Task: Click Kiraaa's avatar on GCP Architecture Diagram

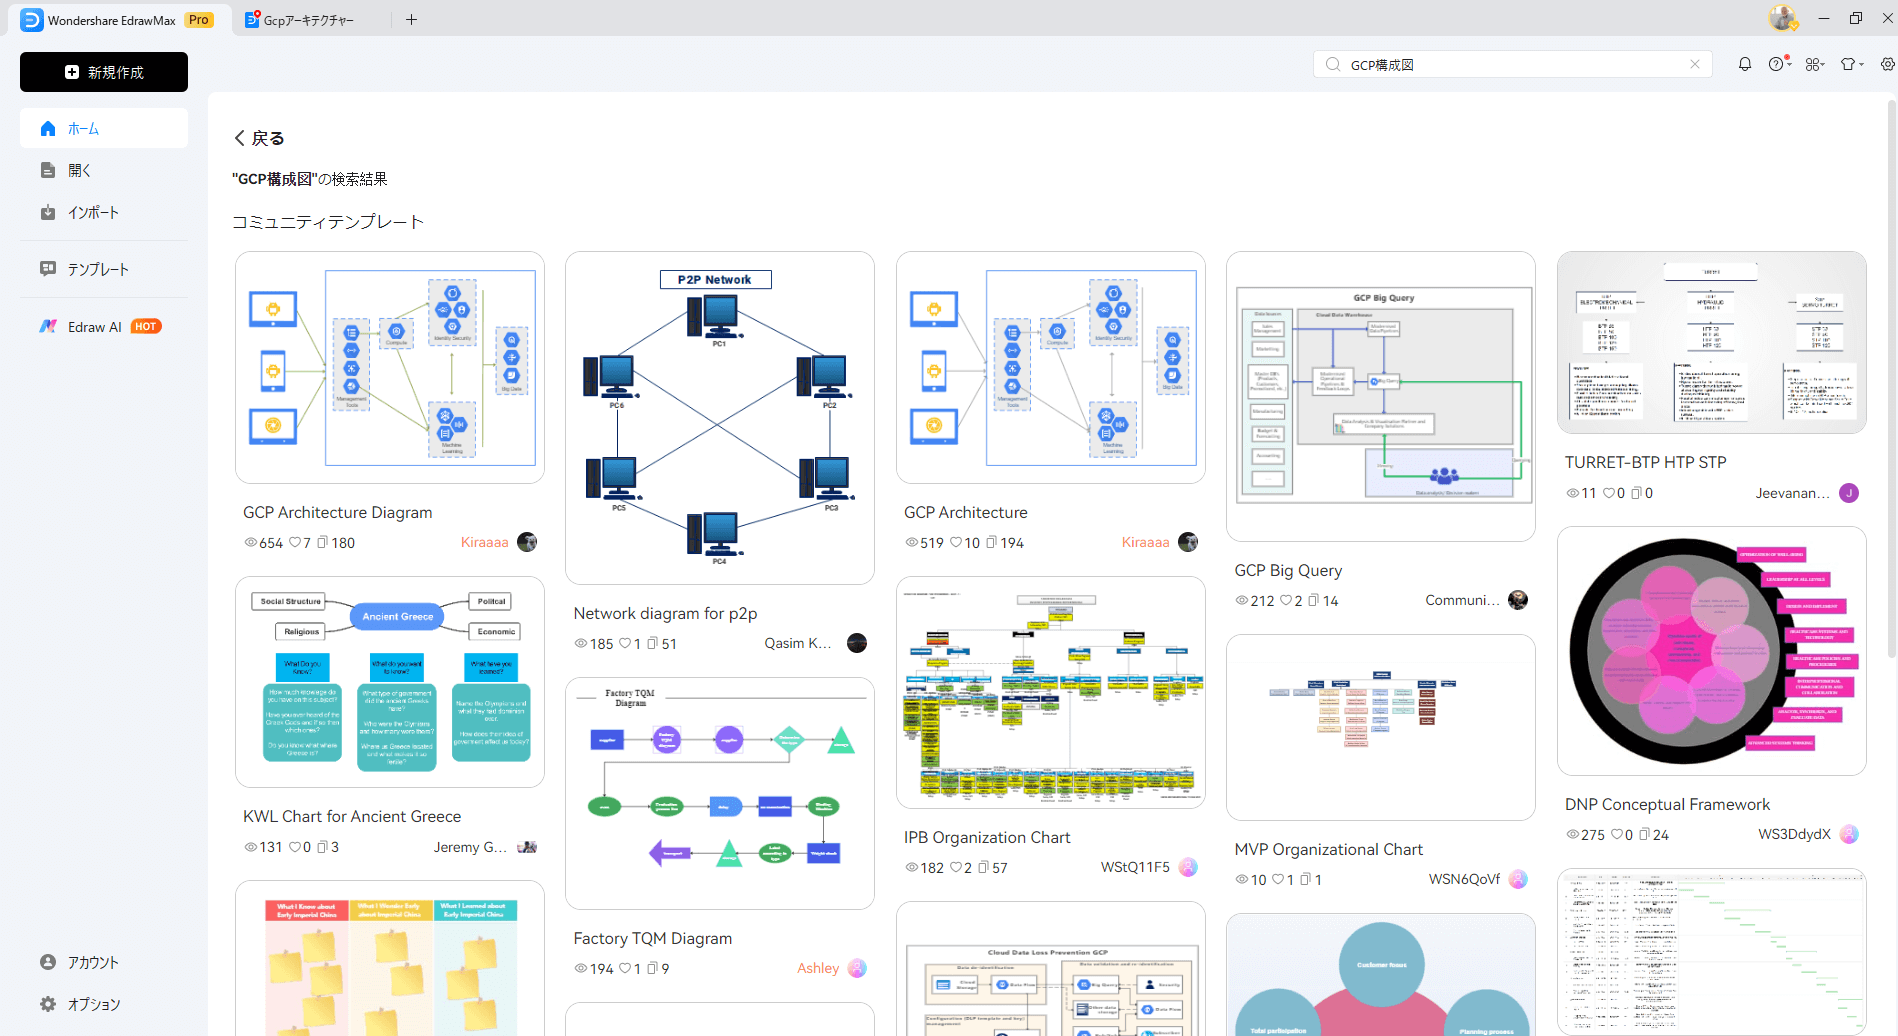Action: (527, 542)
